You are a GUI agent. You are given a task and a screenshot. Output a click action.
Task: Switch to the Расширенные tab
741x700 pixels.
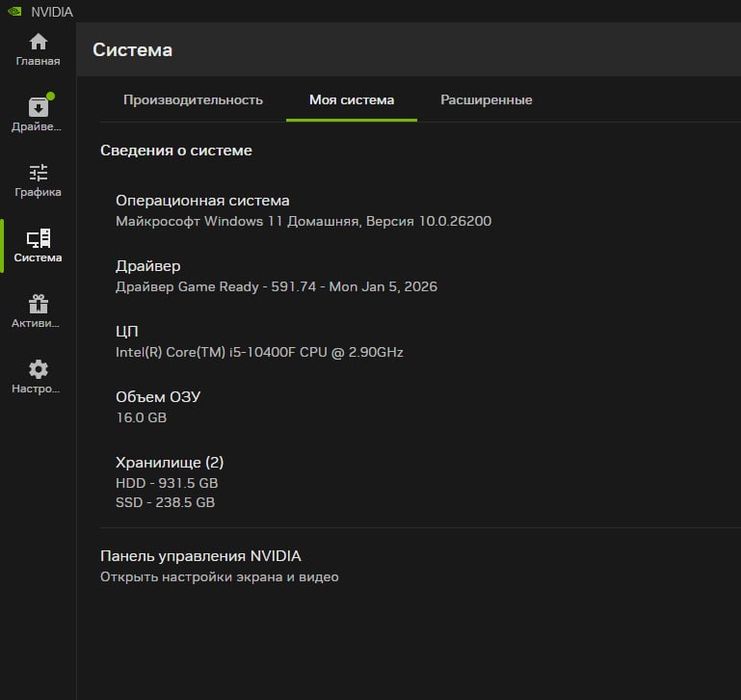486,100
